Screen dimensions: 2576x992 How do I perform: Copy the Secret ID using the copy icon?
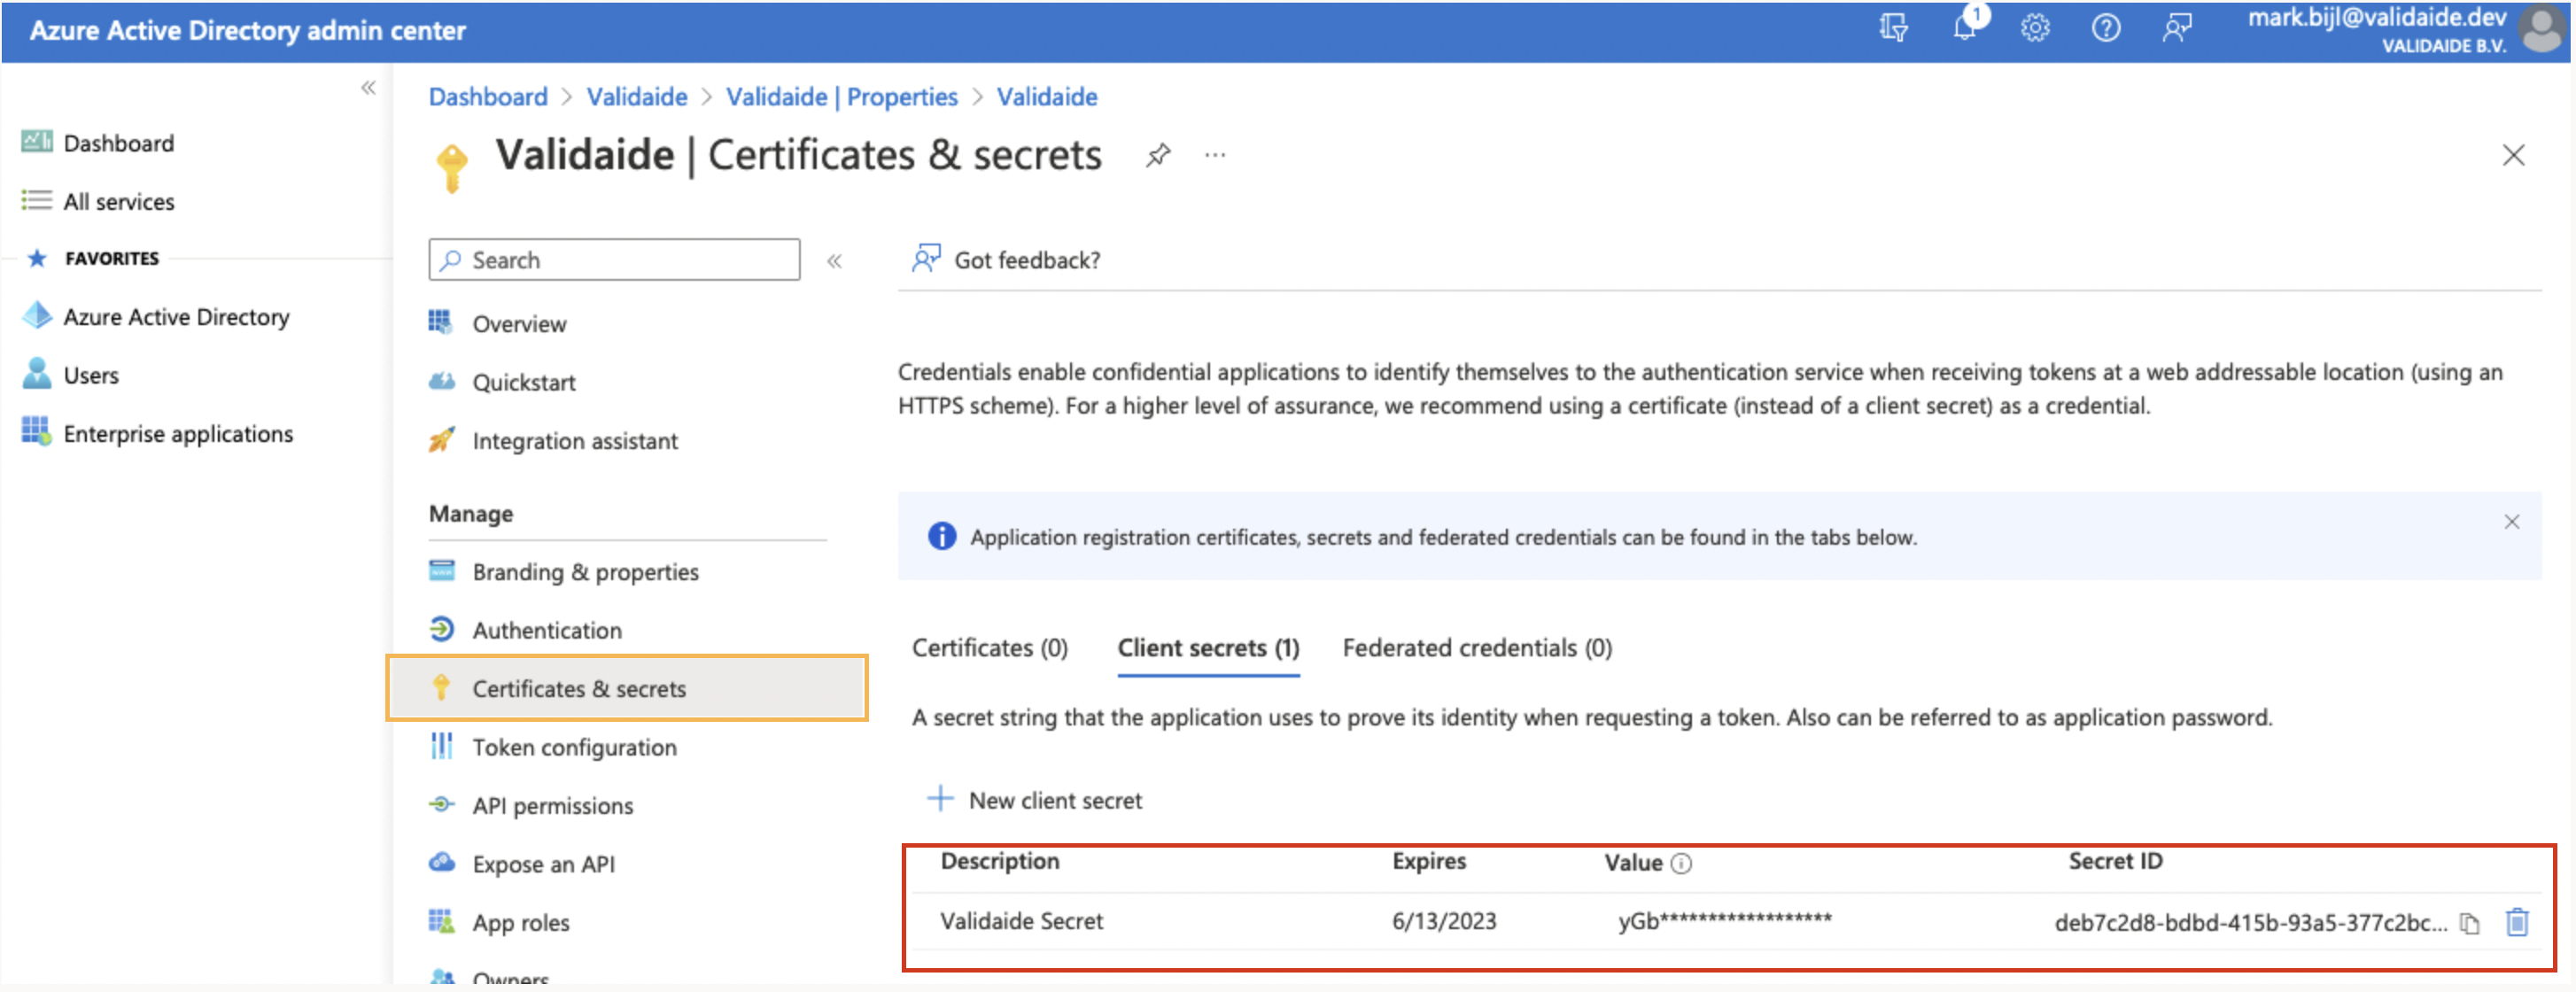[2468, 922]
